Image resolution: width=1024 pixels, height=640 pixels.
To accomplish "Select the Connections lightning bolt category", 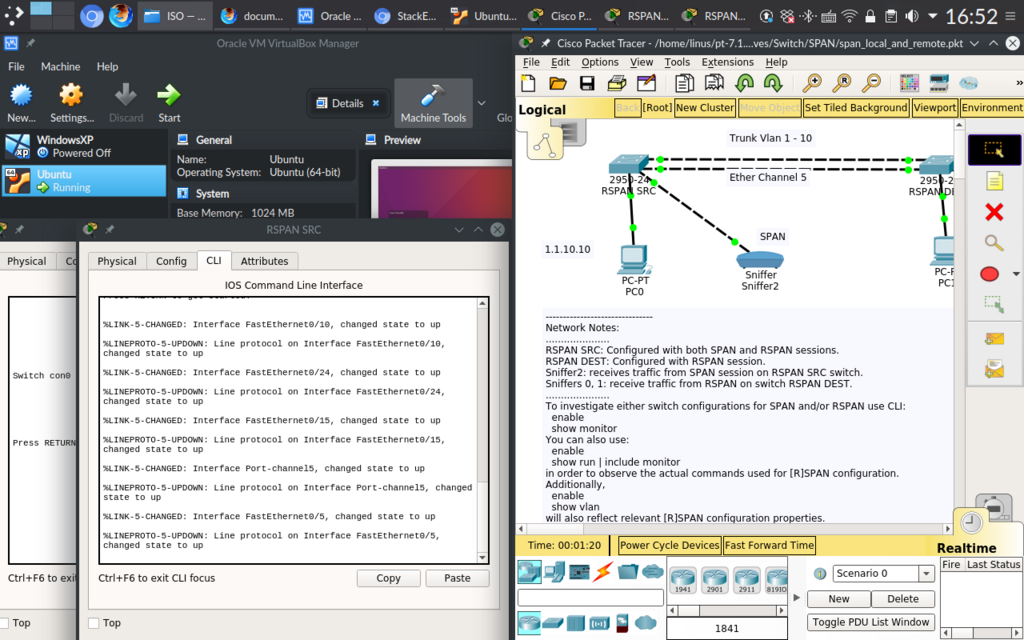I will (603, 571).
